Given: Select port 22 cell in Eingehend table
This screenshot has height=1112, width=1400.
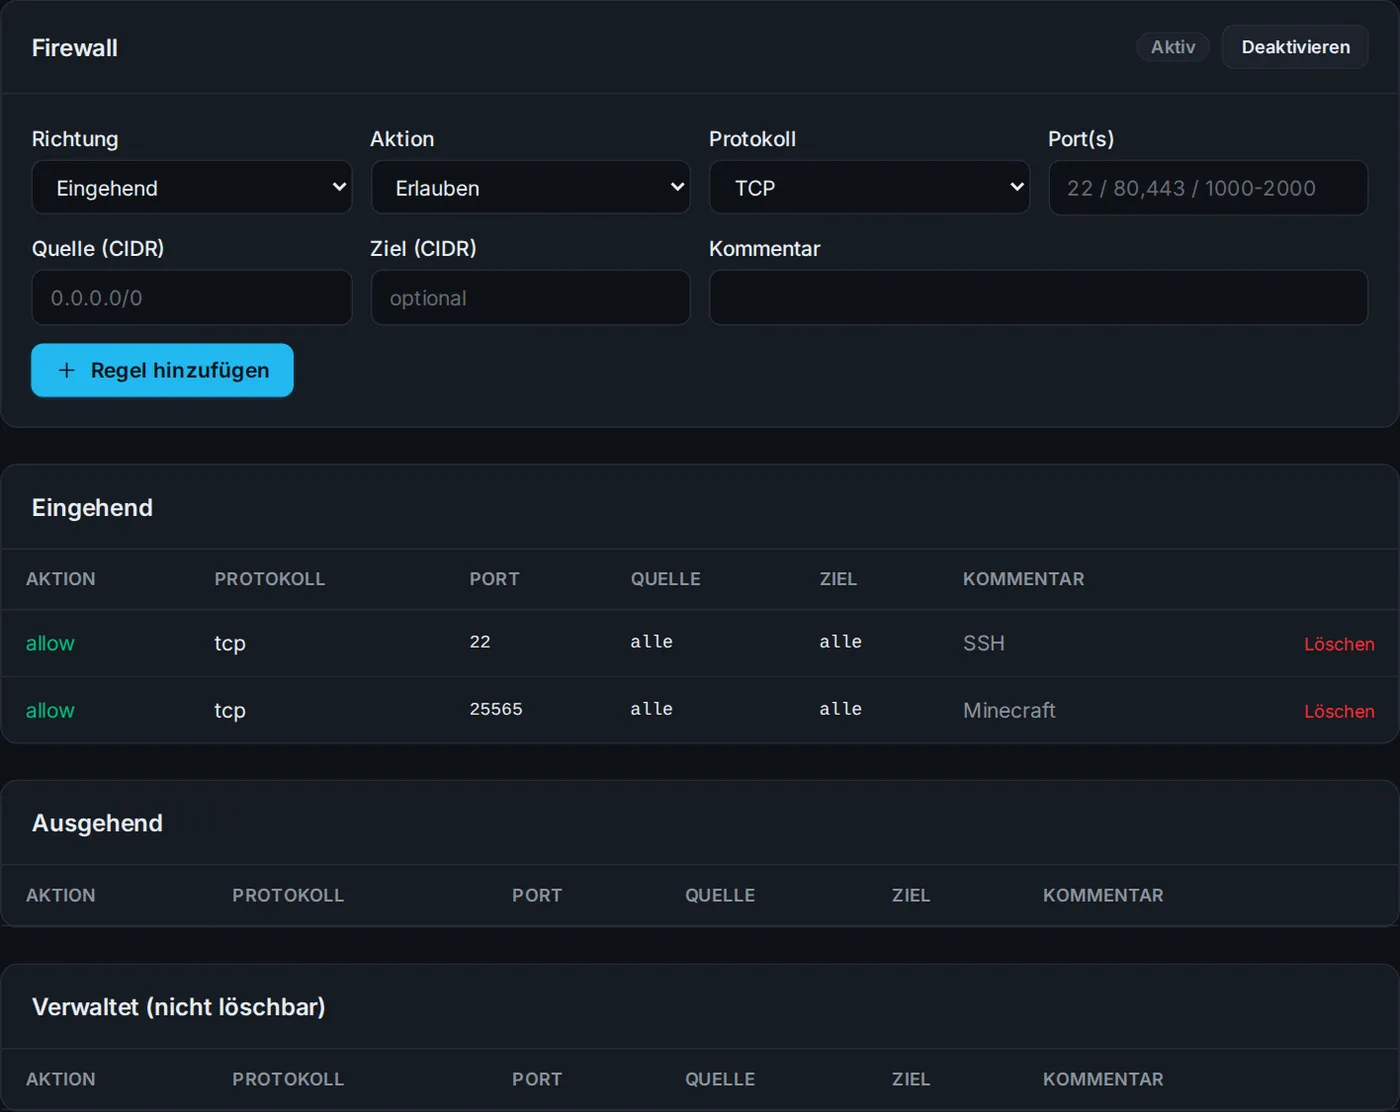Looking at the screenshot, I should click(480, 642).
